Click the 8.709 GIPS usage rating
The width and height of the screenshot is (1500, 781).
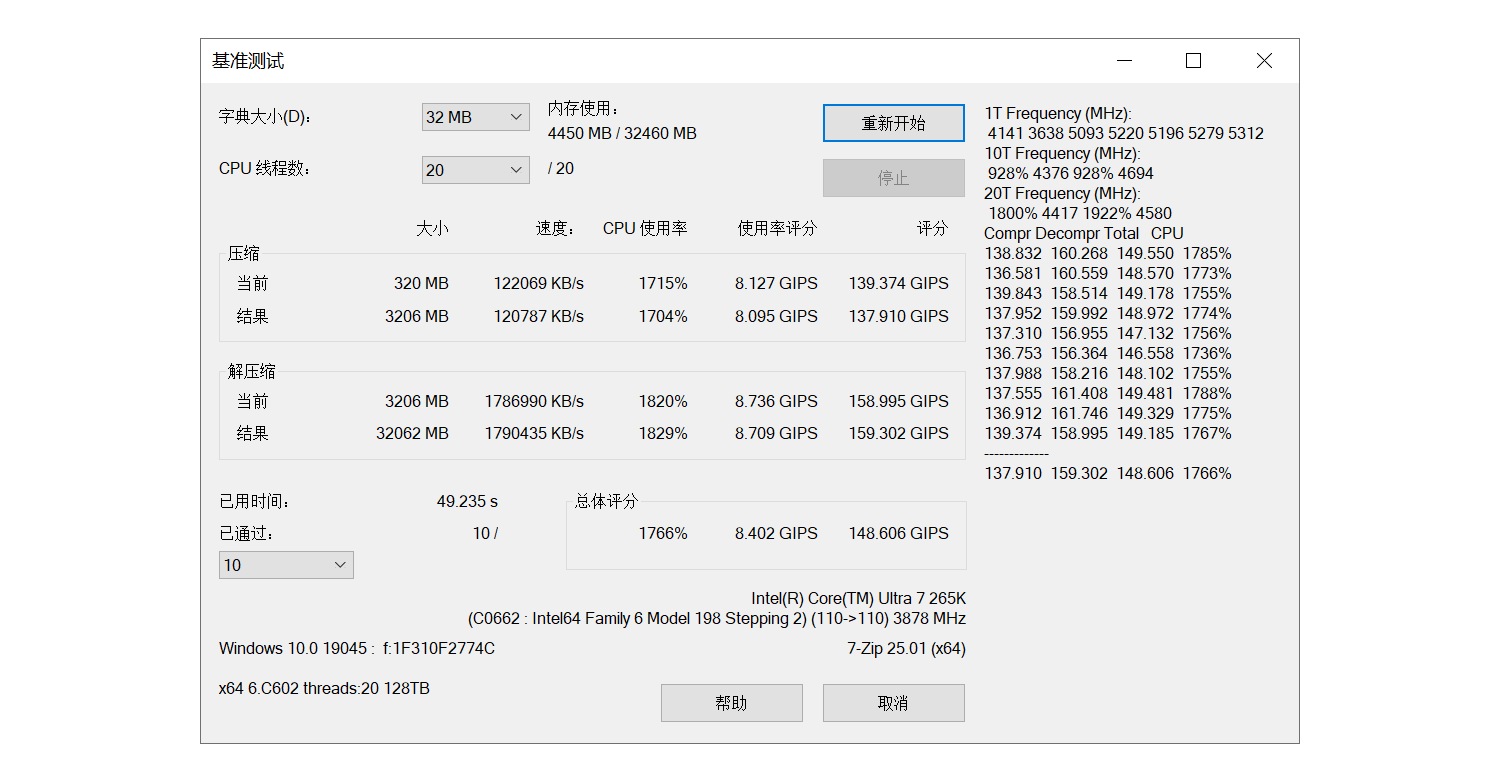776,433
